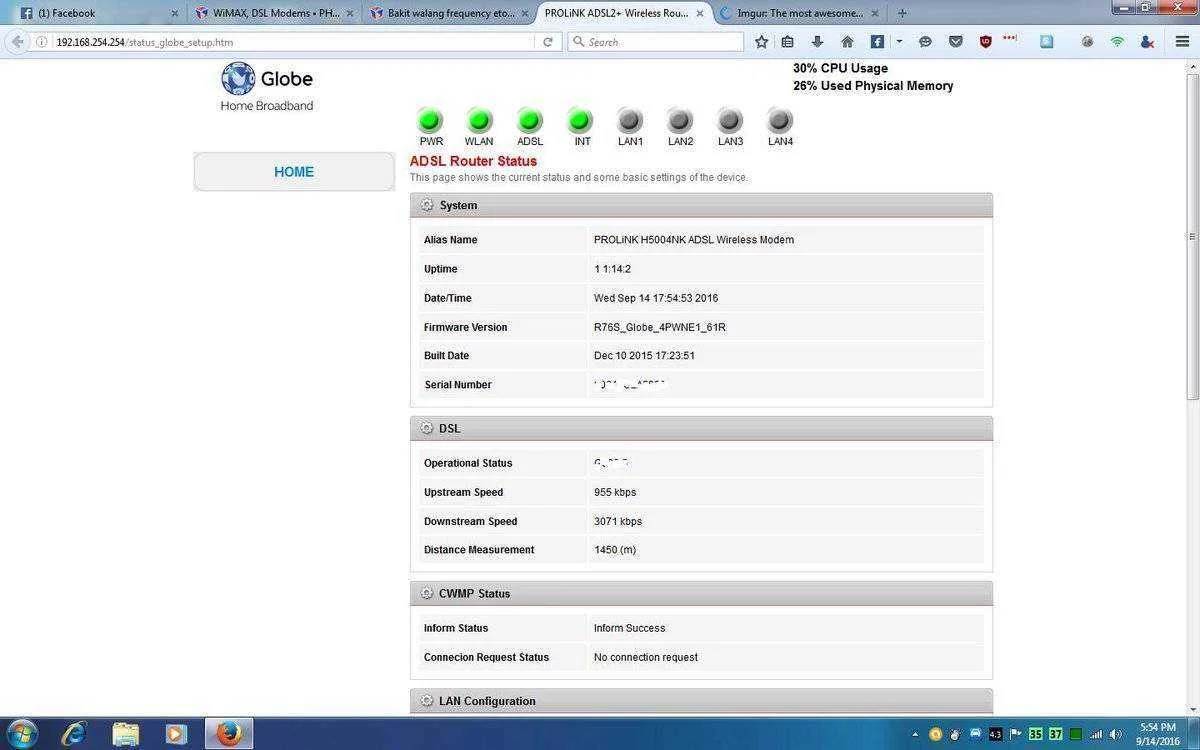Open a new browser tab
The image size is (1200, 750).
(x=902, y=13)
